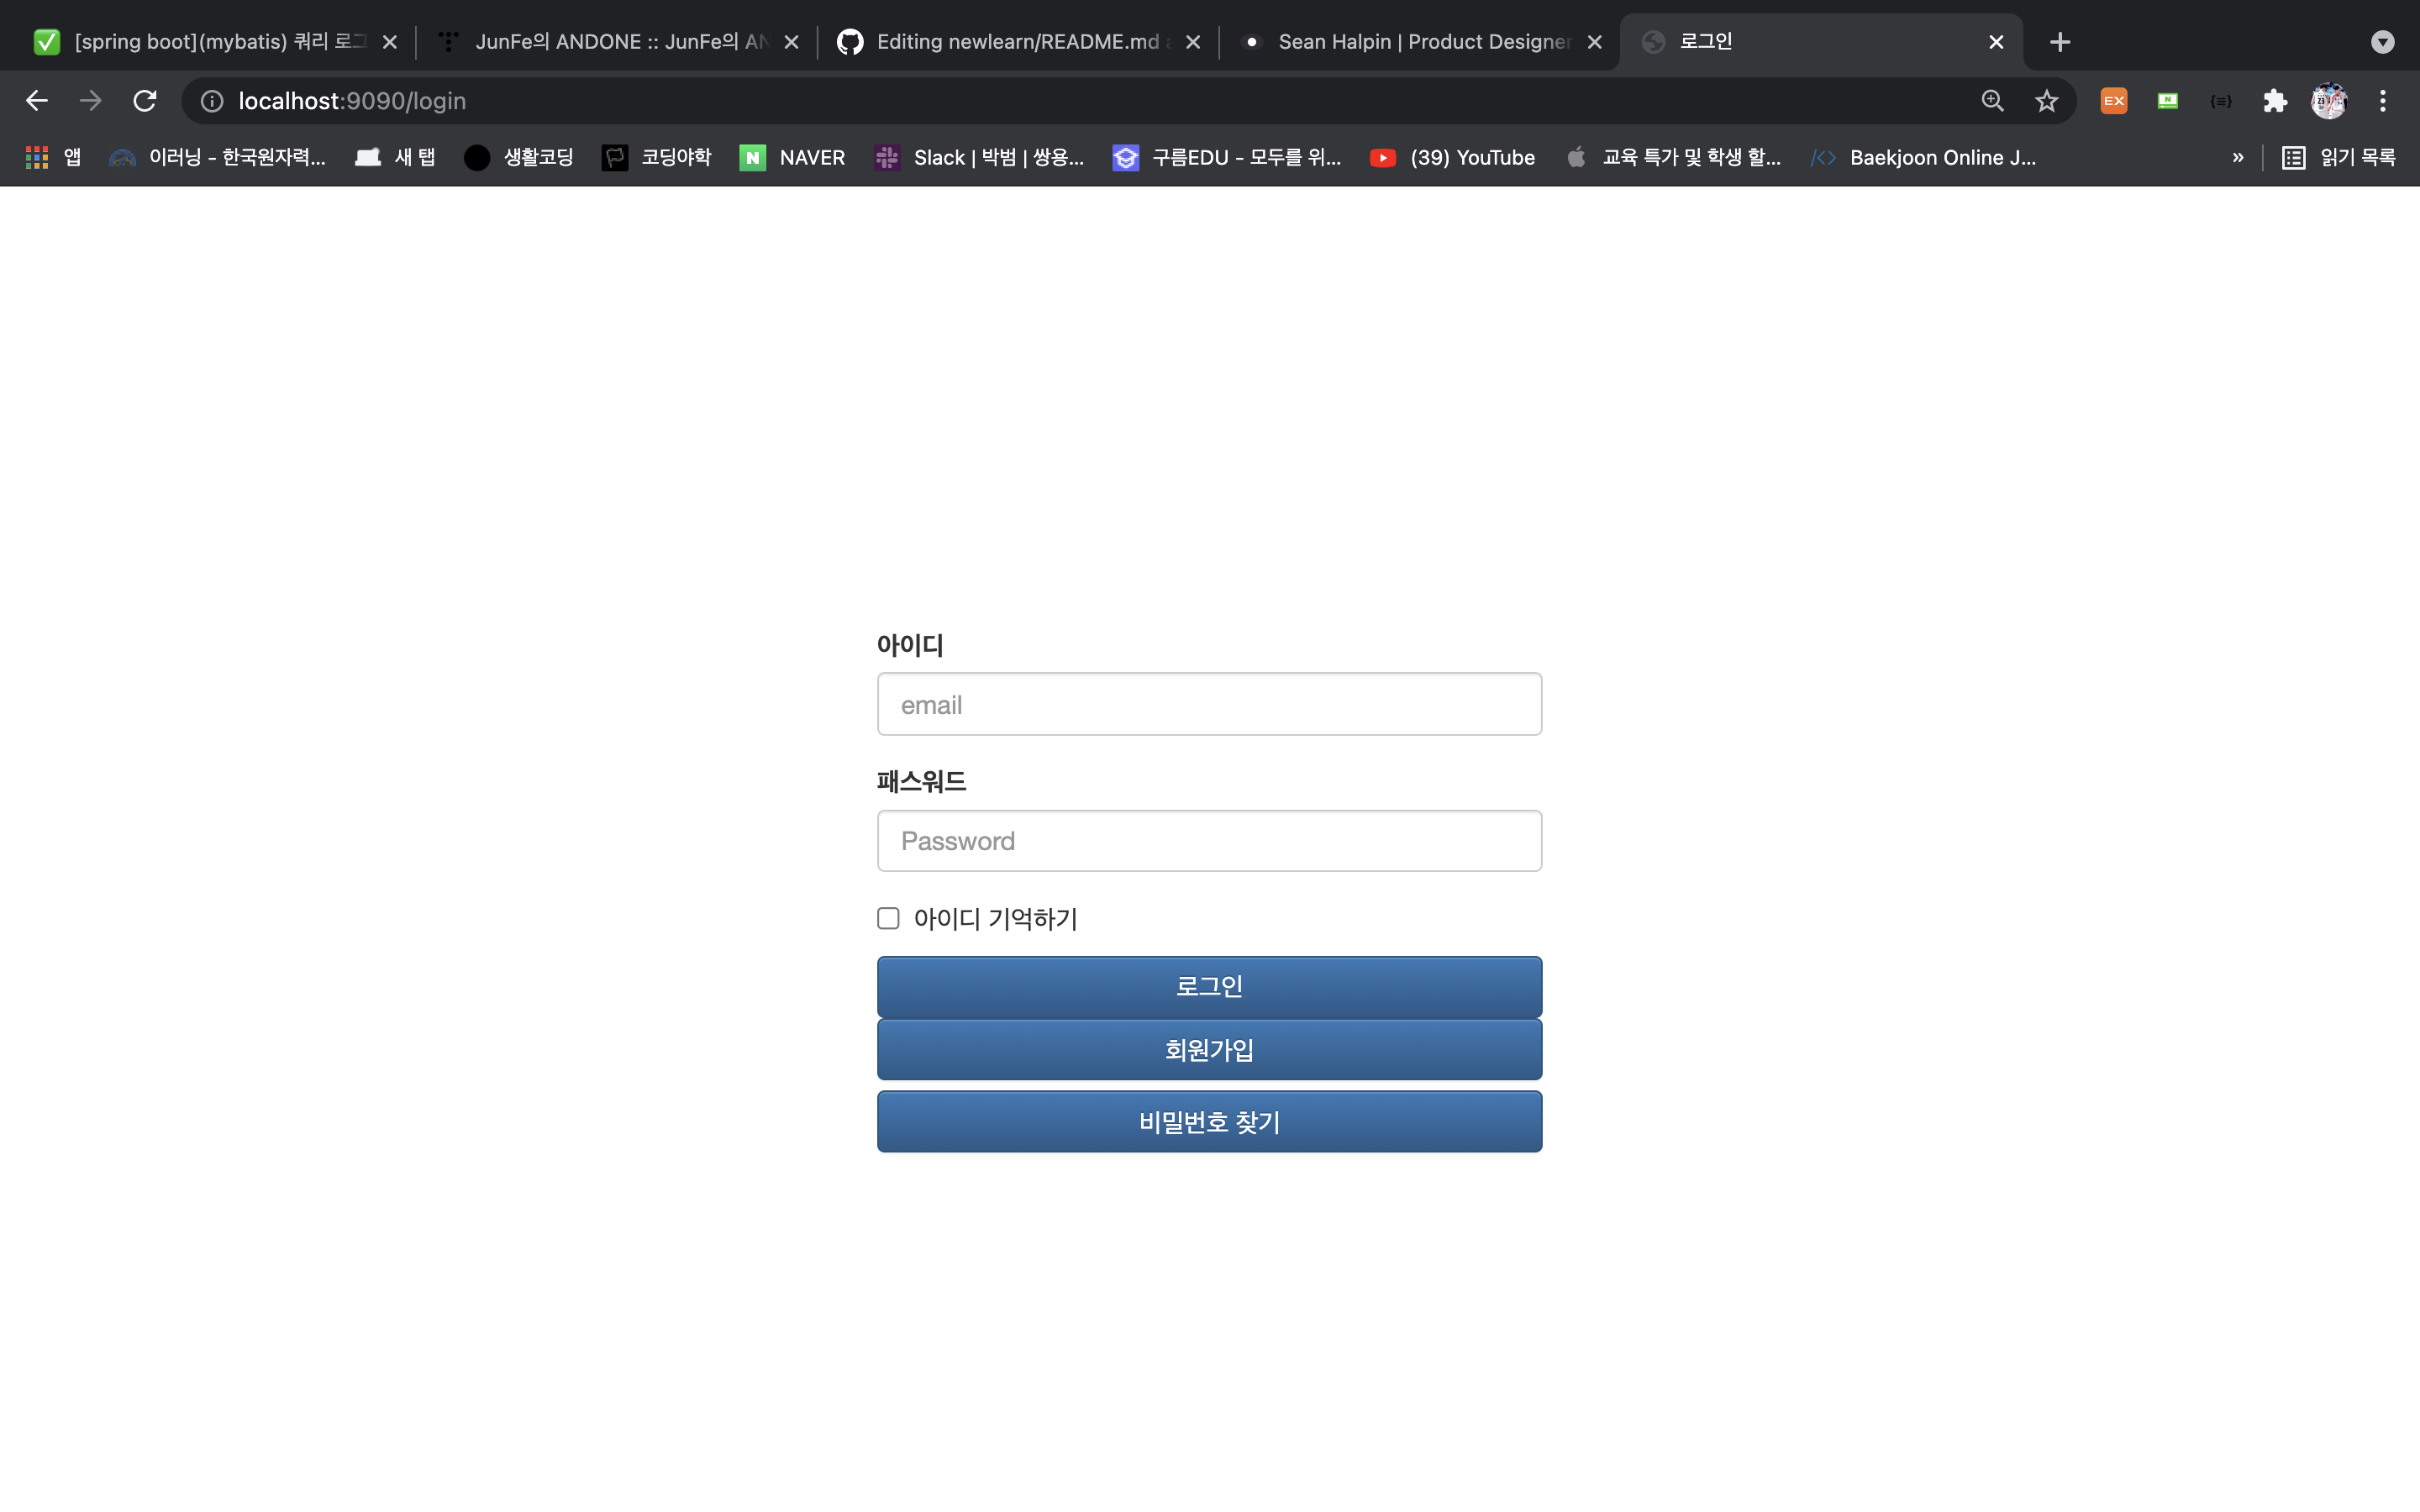
Task: Open the Baekjoon Online Judge bookmark
Action: point(1920,157)
